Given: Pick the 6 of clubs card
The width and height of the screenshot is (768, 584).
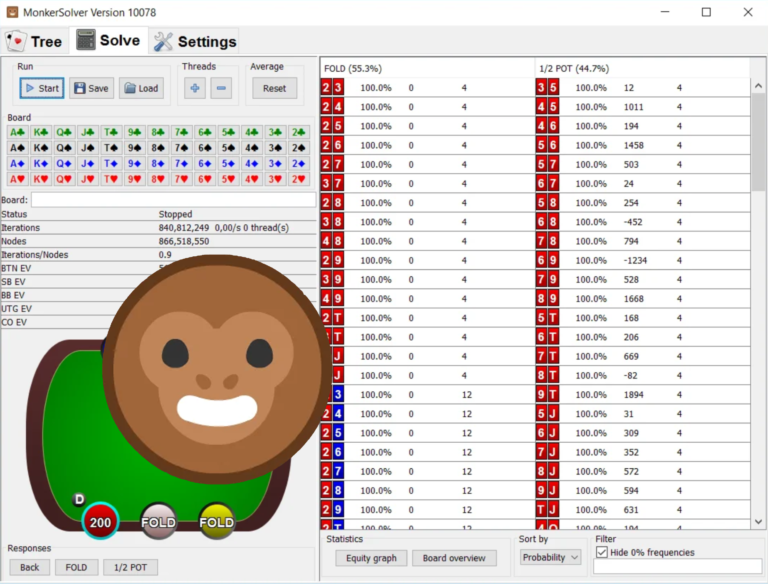Looking at the screenshot, I should [x=204, y=132].
